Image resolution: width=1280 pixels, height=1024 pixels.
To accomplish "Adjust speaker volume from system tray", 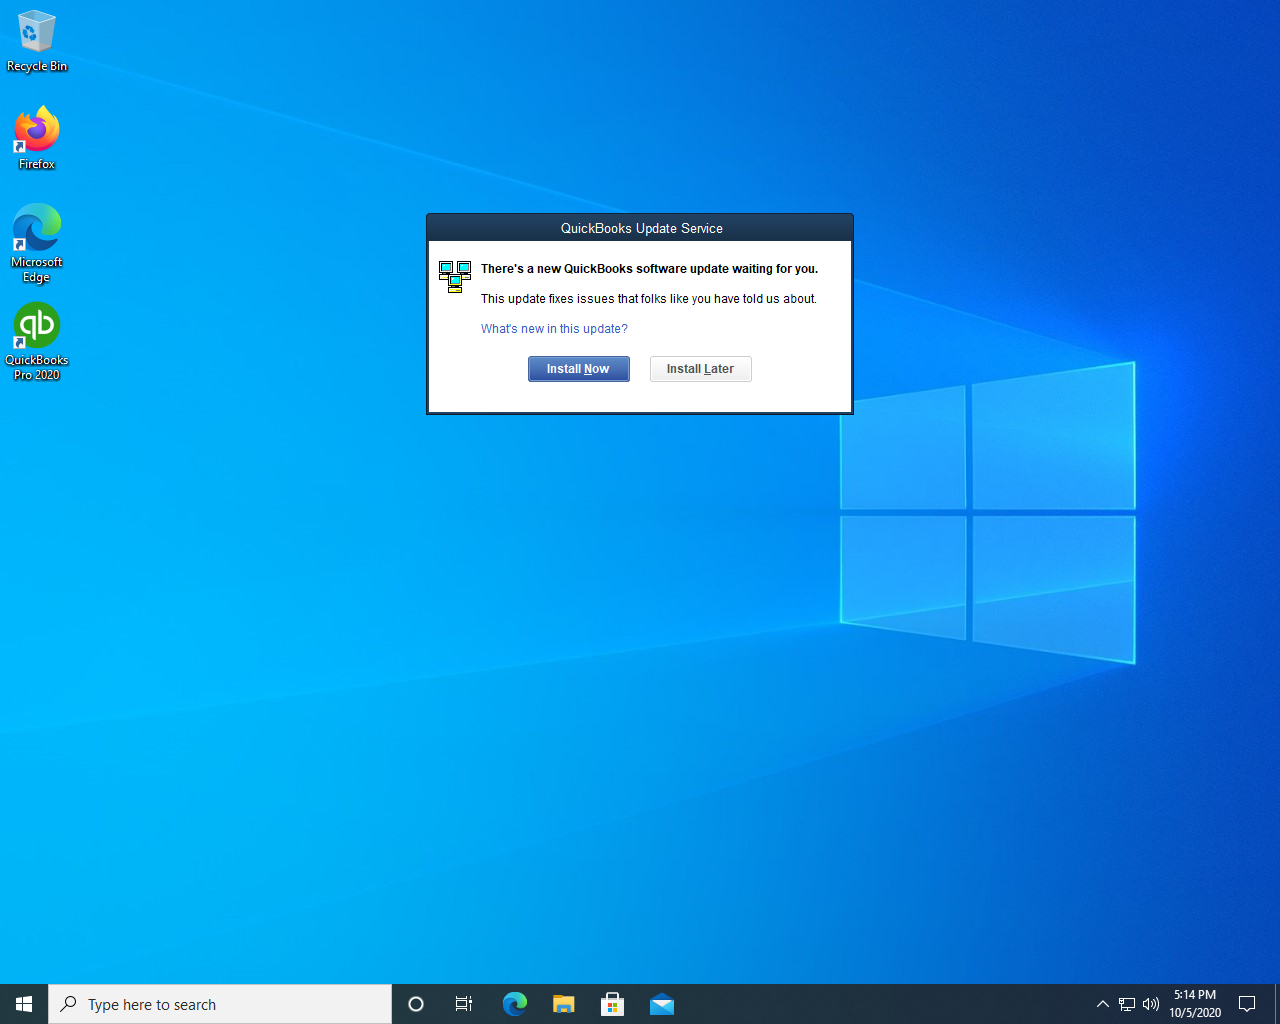I will pyautogui.click(x=1150, y=1003).
